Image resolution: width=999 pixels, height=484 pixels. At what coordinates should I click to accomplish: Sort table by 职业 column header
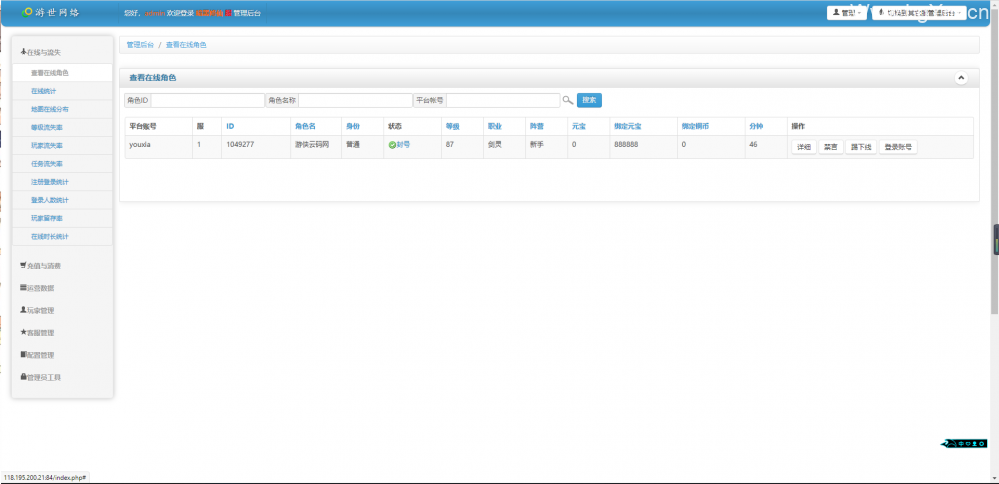494,127
